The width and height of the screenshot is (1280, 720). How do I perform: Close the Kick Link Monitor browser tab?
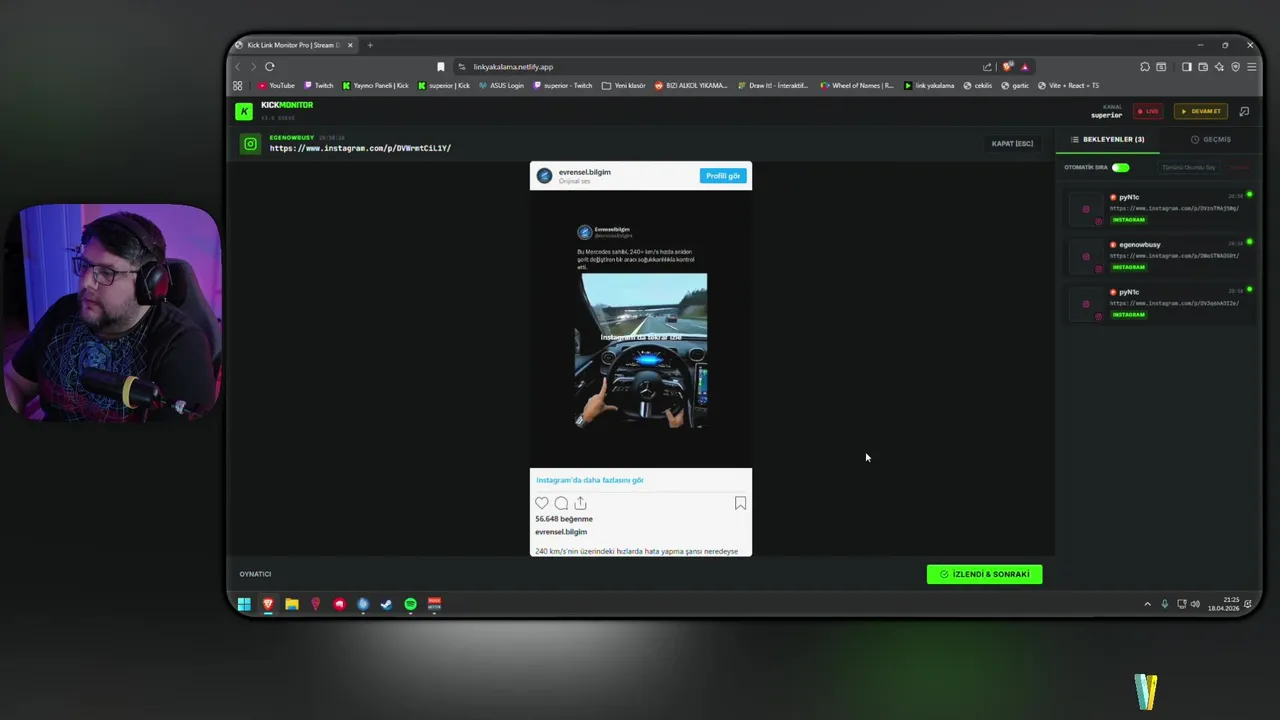coord(350,45)
